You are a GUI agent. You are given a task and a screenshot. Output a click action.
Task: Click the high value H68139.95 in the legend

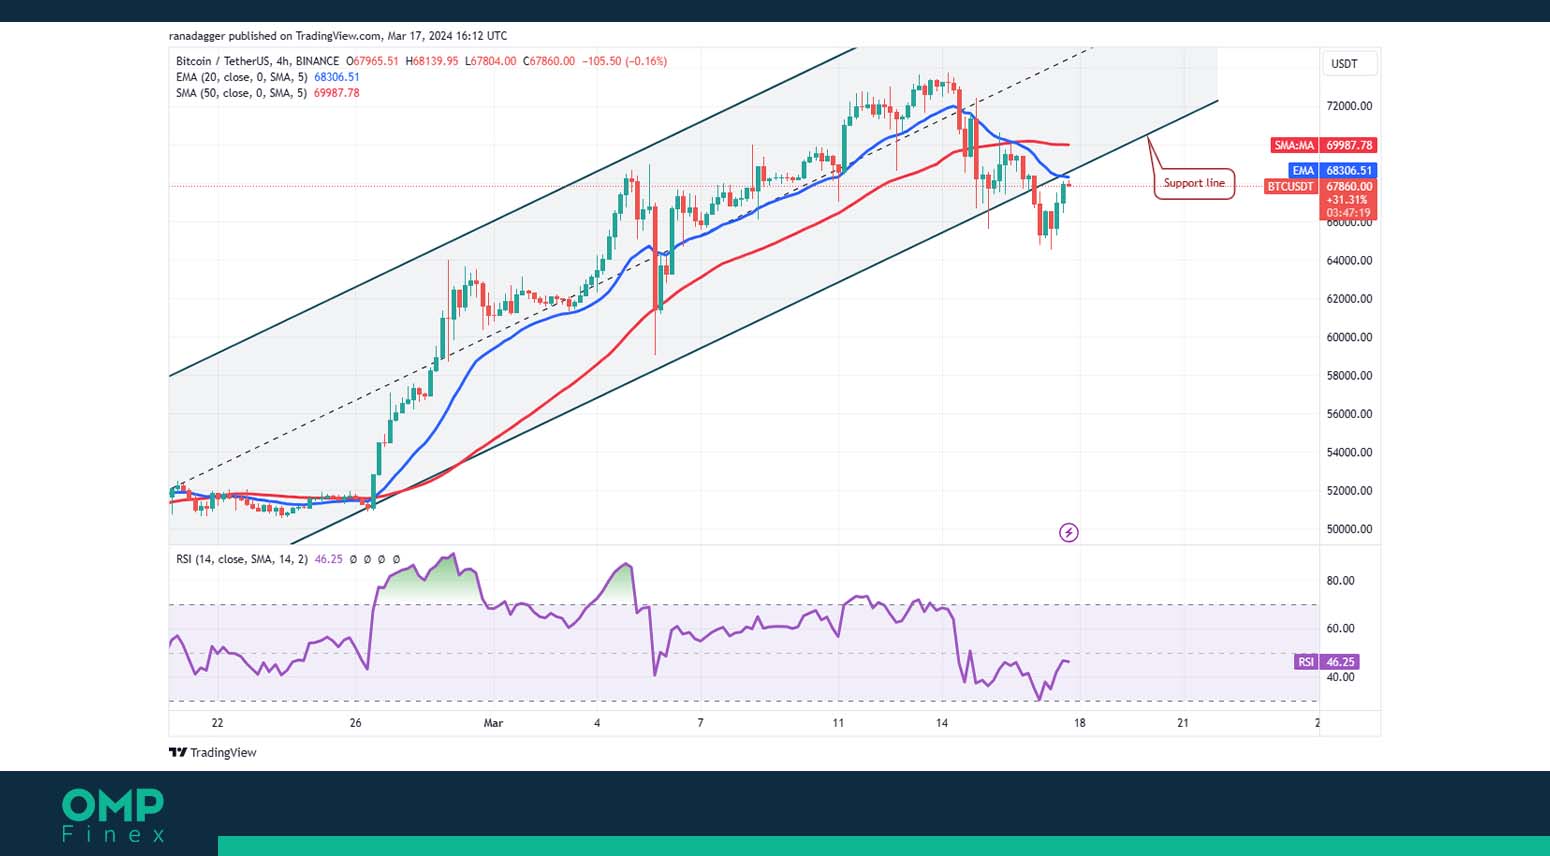click(x=432, y=61)
